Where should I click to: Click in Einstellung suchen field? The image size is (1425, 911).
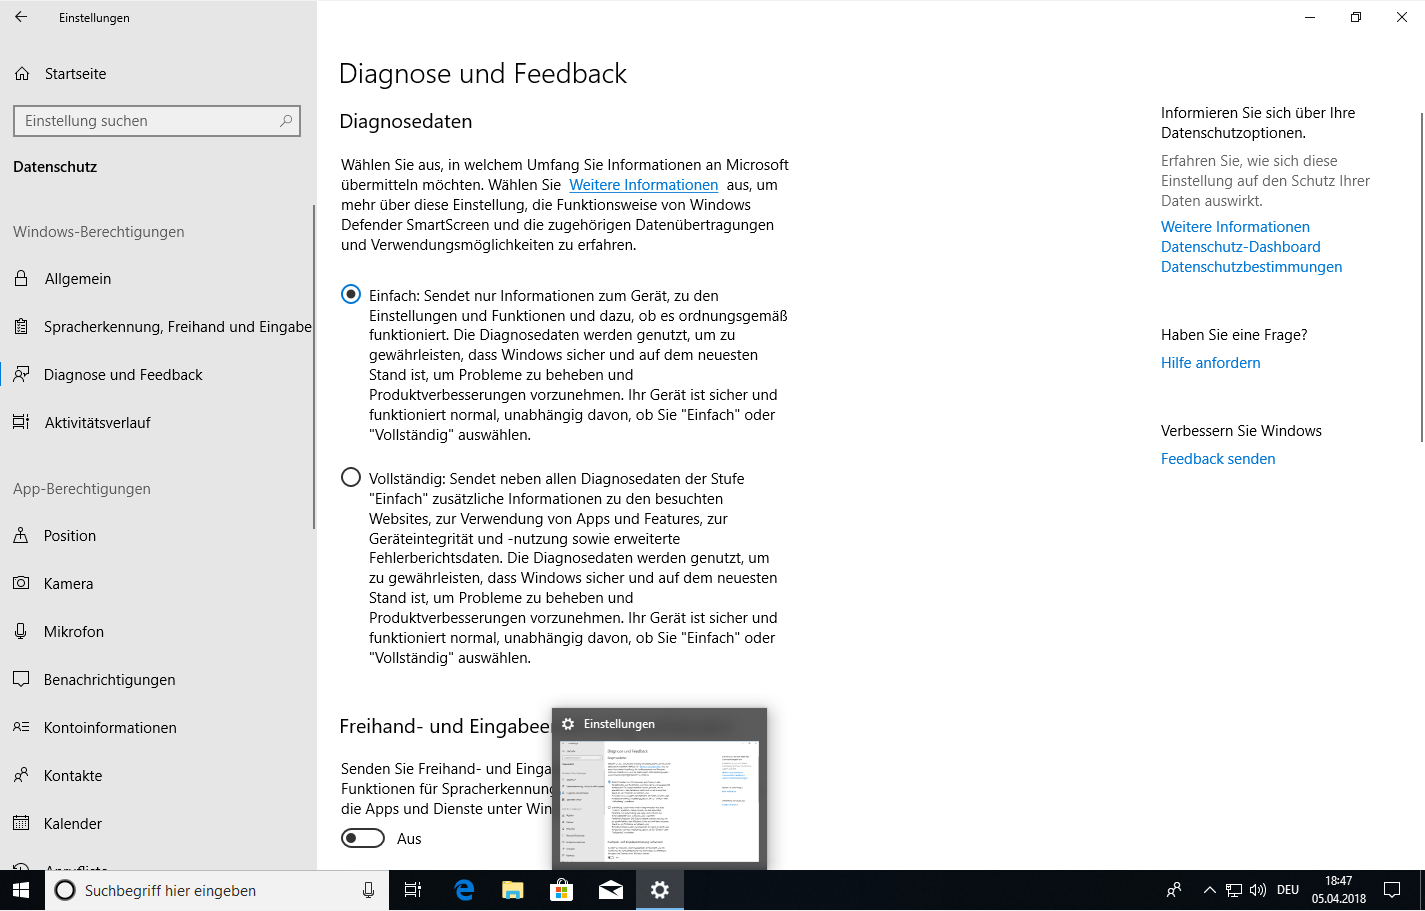pos(157,121)
